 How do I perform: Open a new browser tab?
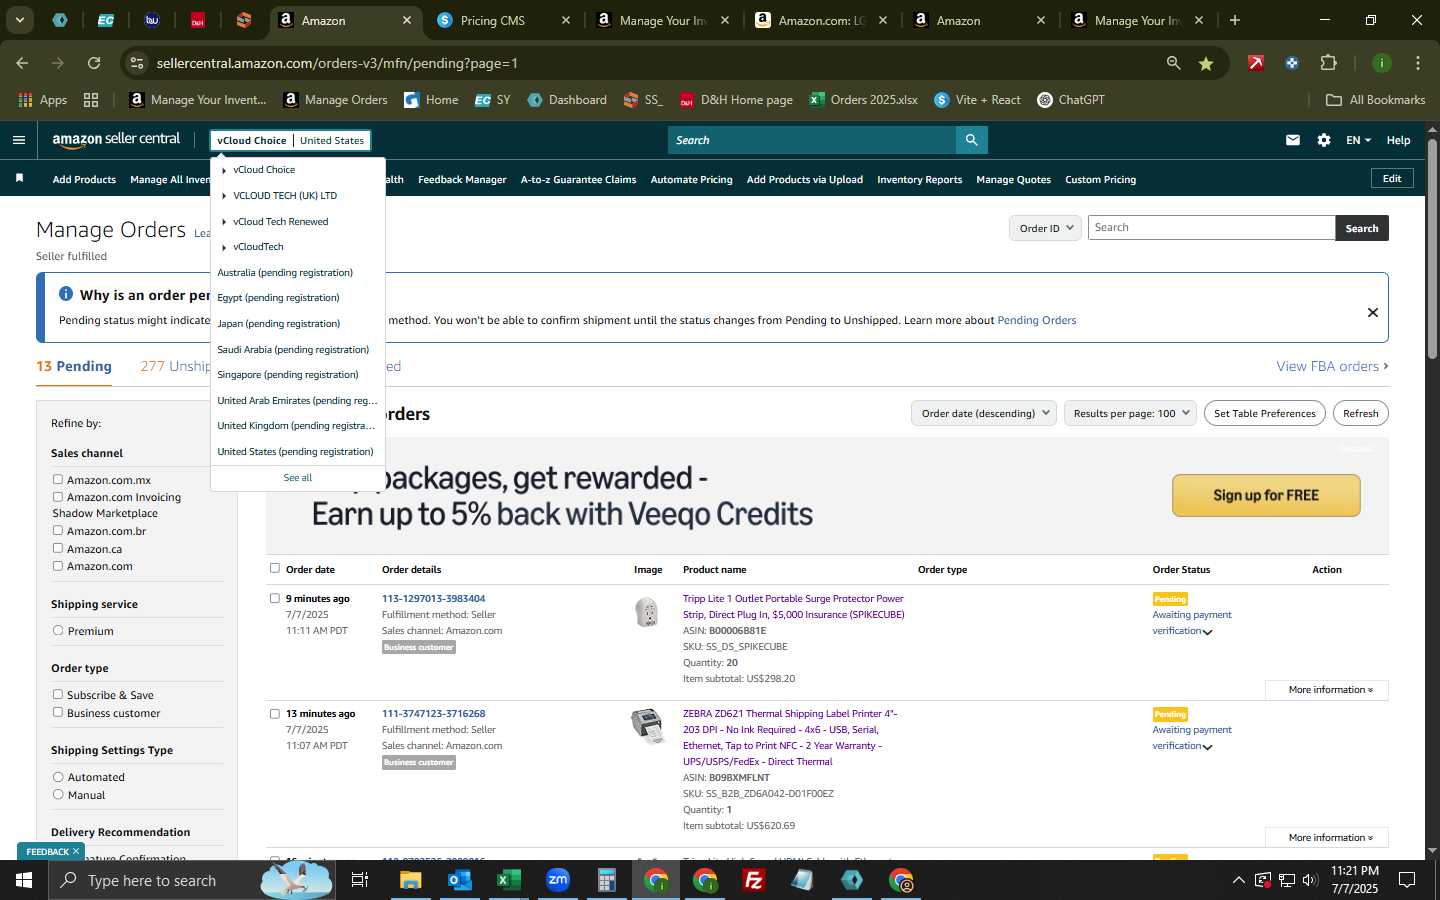(1235, 20)
